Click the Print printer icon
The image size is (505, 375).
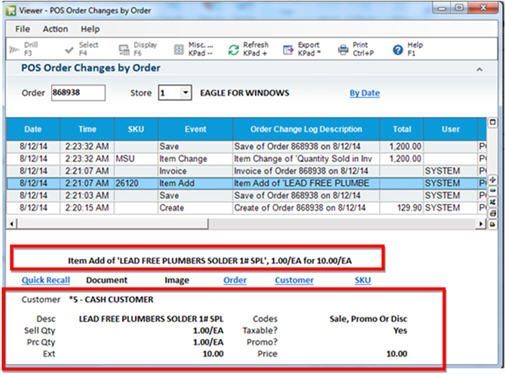point(343,50)
